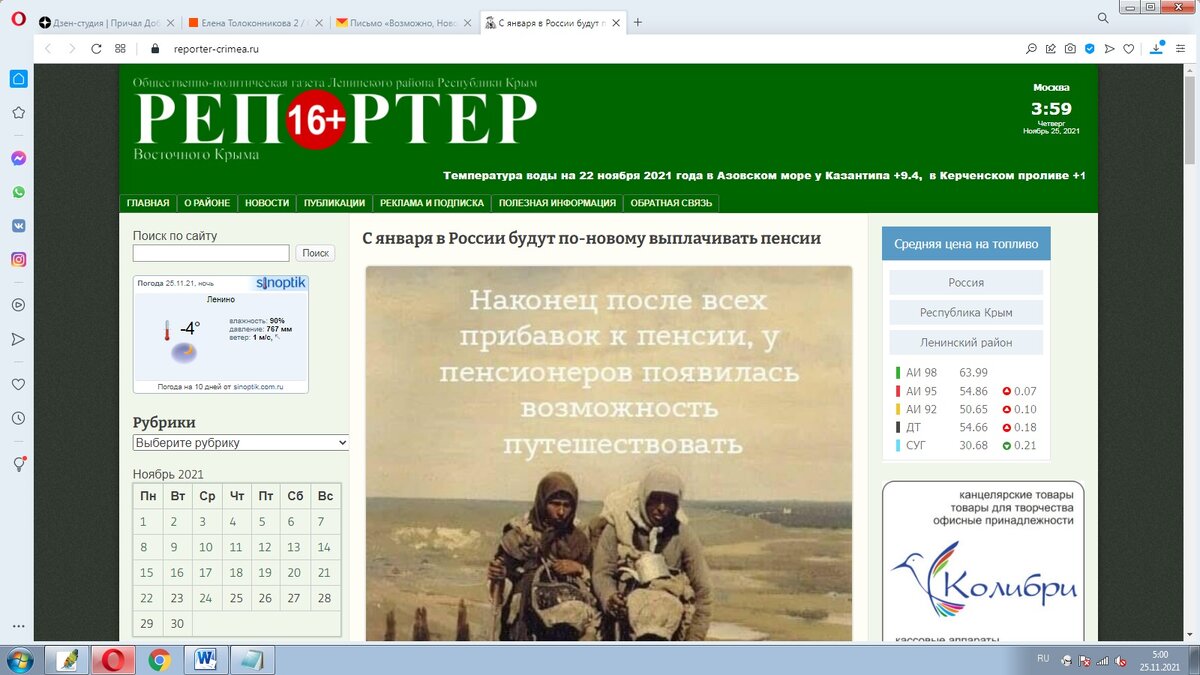Open the Погода на 10 дней link
The image size is (1200, 675).
point(220,386)
